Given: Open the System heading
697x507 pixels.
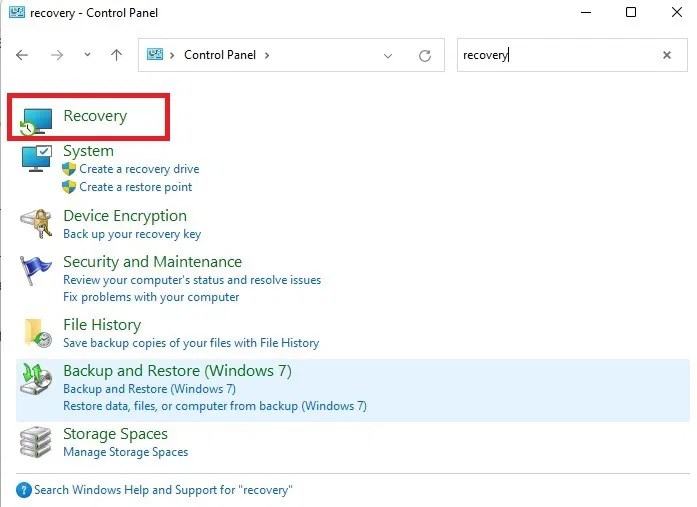Looking at the screenshot, I should (x=88, y=151).
